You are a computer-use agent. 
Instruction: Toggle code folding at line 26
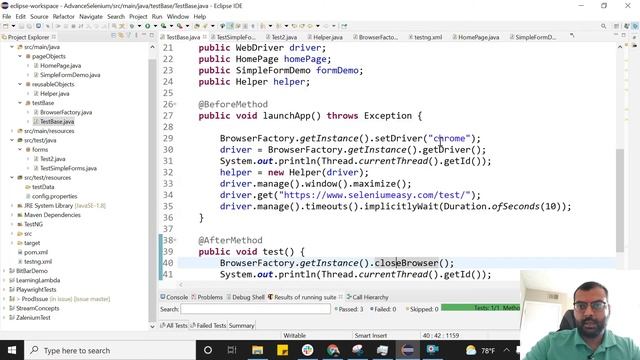tap(175, 104)
